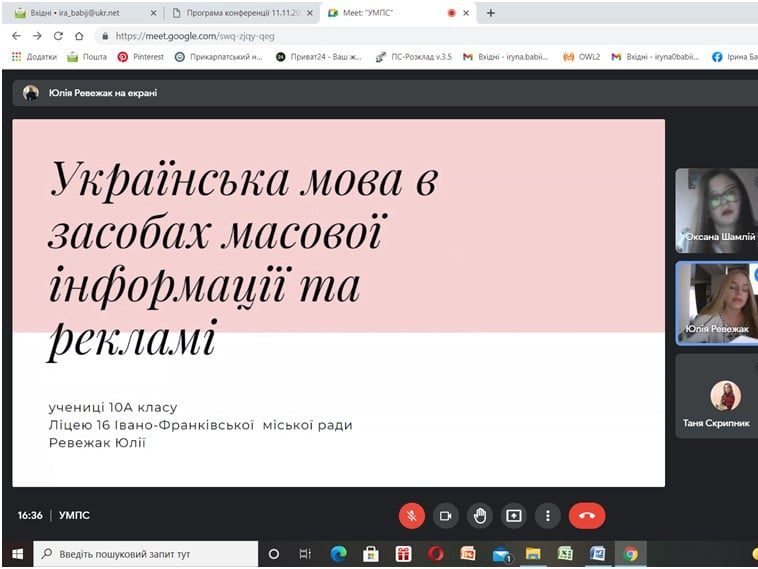Open the Додатки apps shortcut
Screen dimensions: 758x569
(36, 57)
